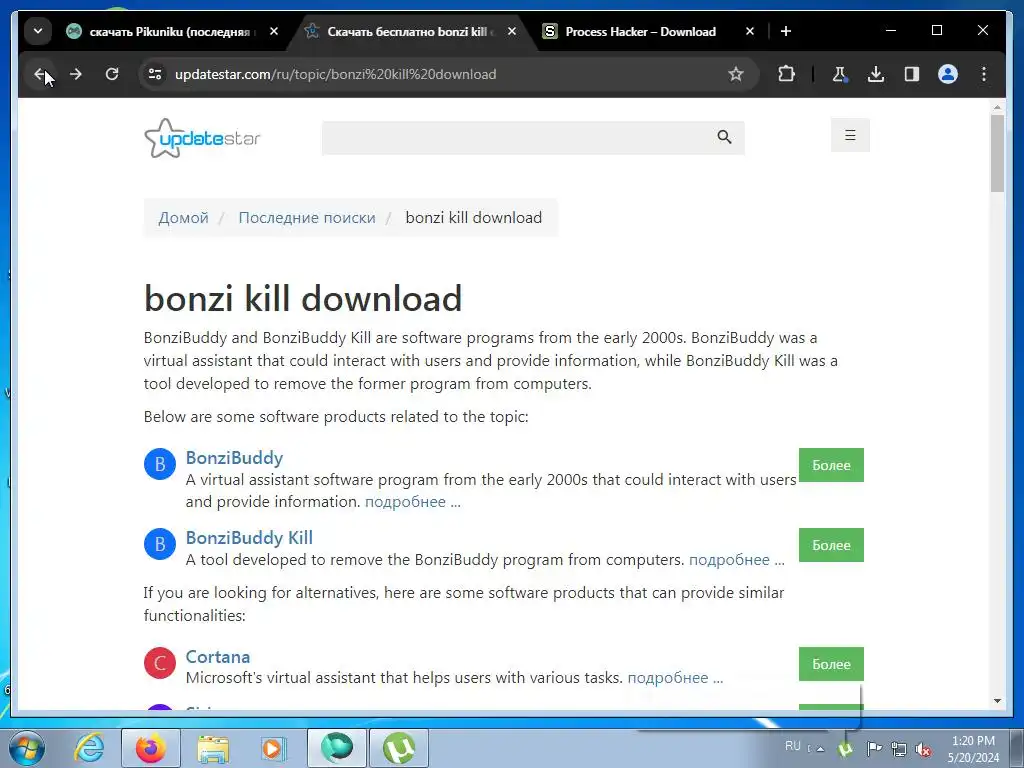This screenshot has width=1024, height=768.
Task: Open the Extensions puzzle icon
Action: coord(786,74)
